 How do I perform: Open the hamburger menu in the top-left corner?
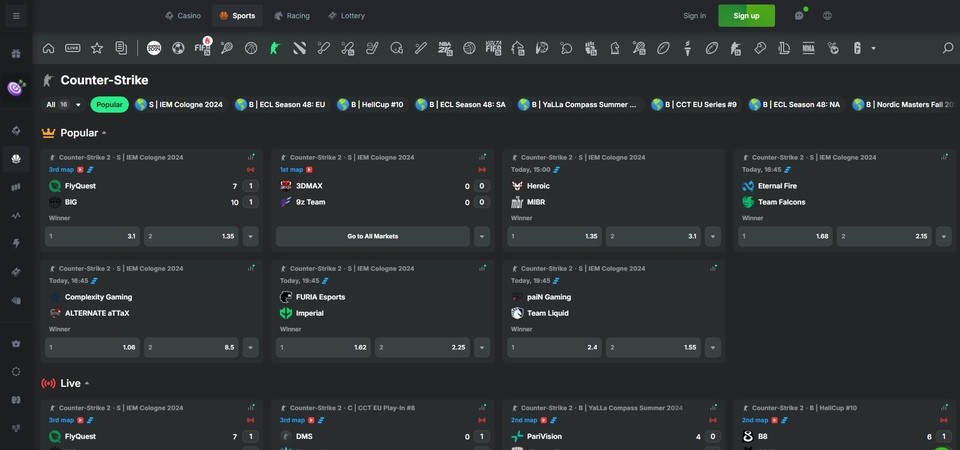[16, 16]
